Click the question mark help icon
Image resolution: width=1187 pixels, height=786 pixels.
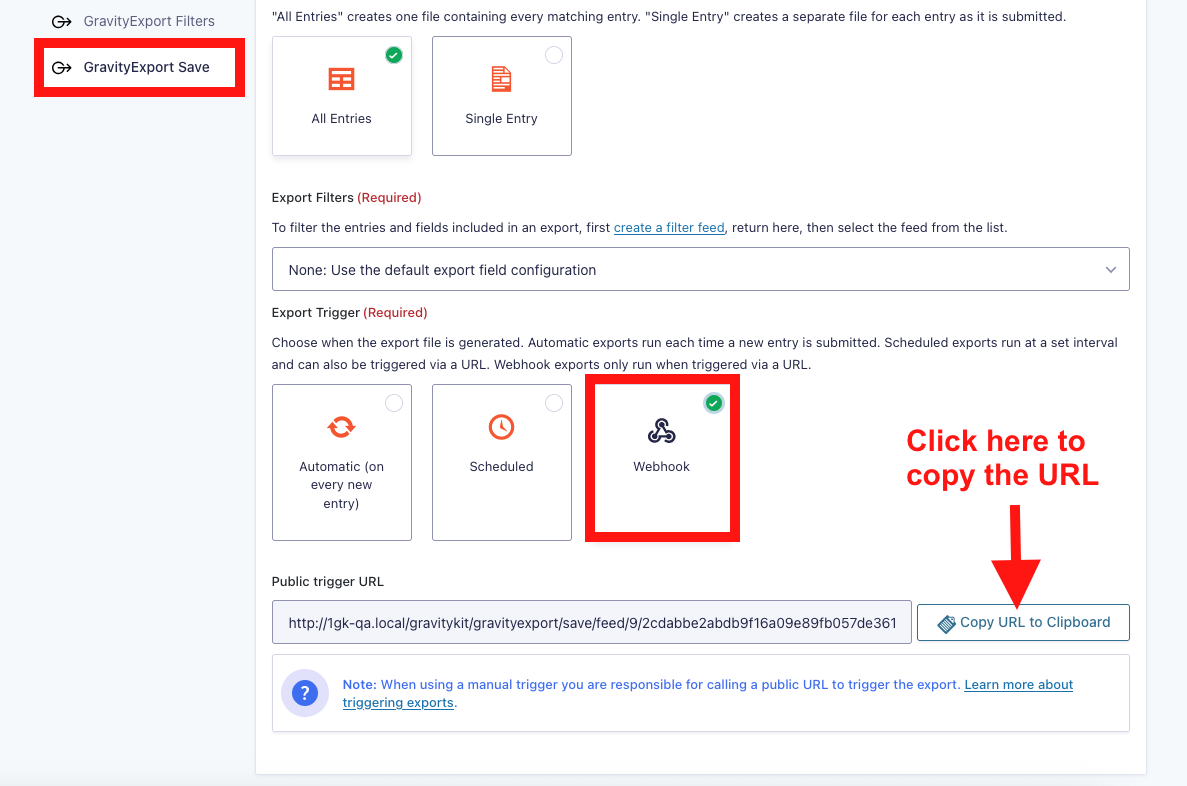305,692
